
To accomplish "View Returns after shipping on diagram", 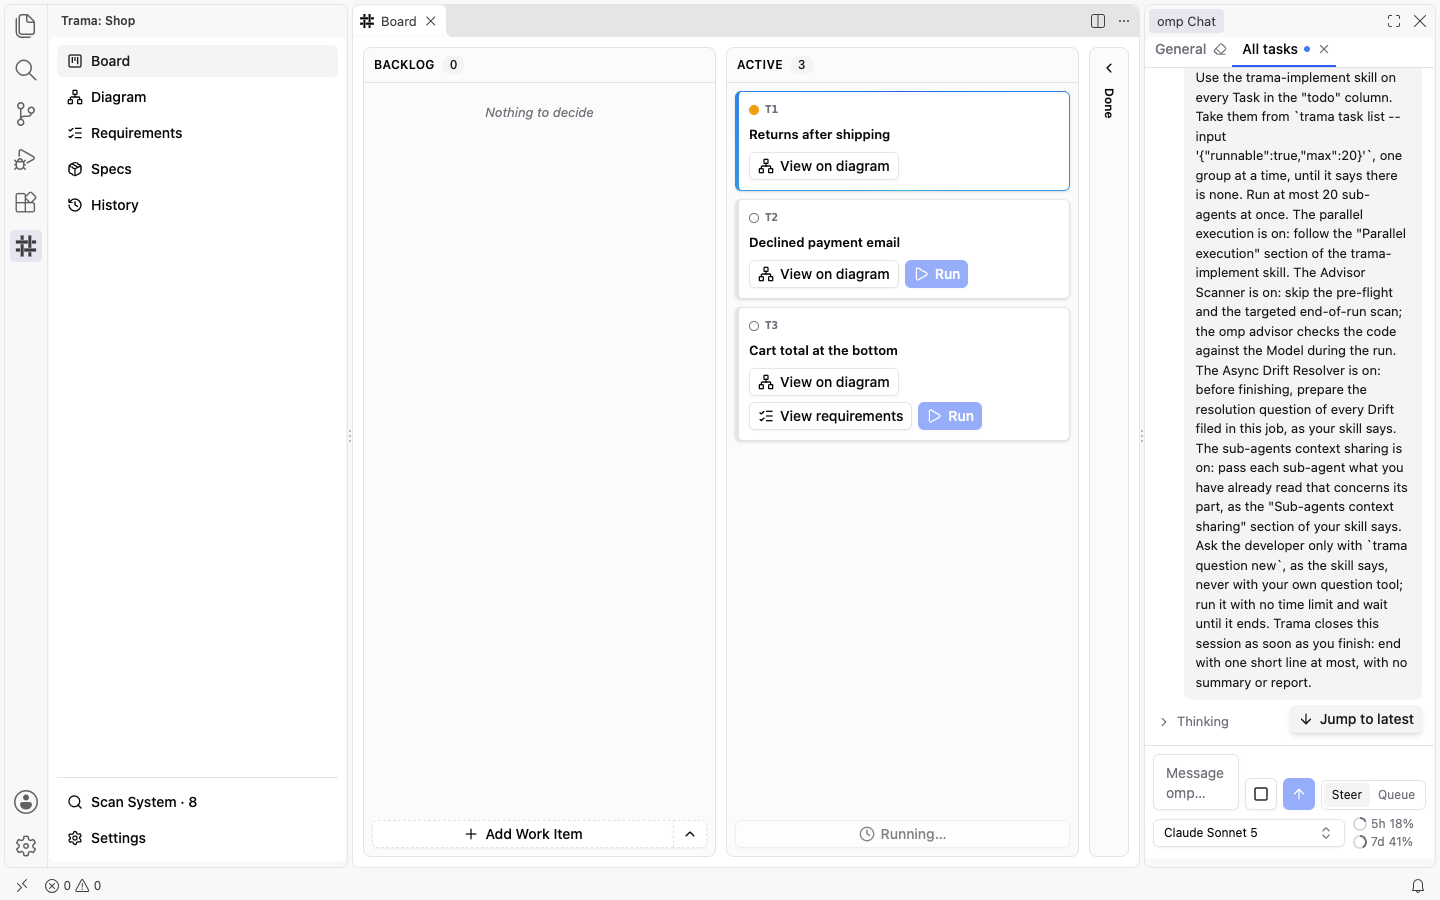I will click(x=824, y=166).
